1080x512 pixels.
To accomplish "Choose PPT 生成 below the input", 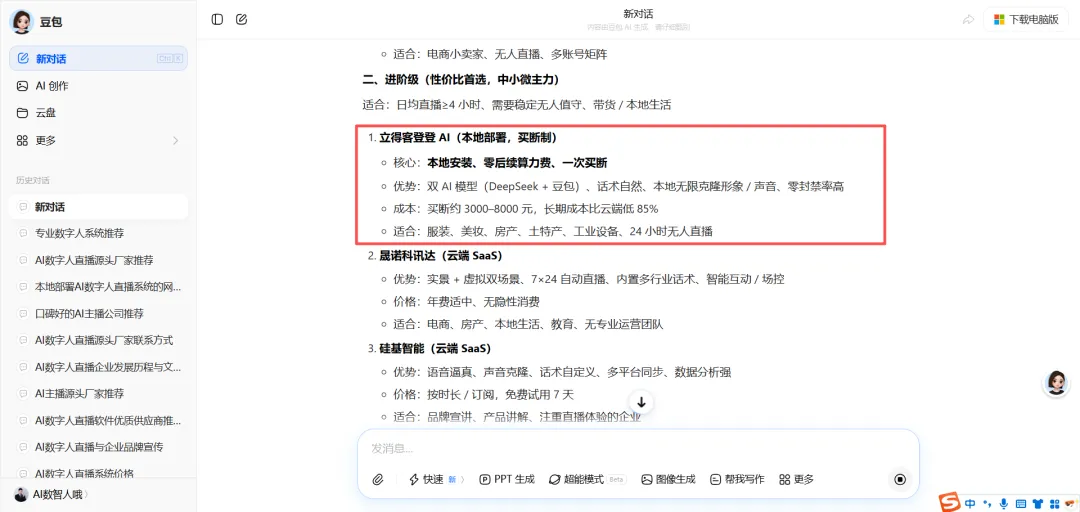I will pos(507,480).
